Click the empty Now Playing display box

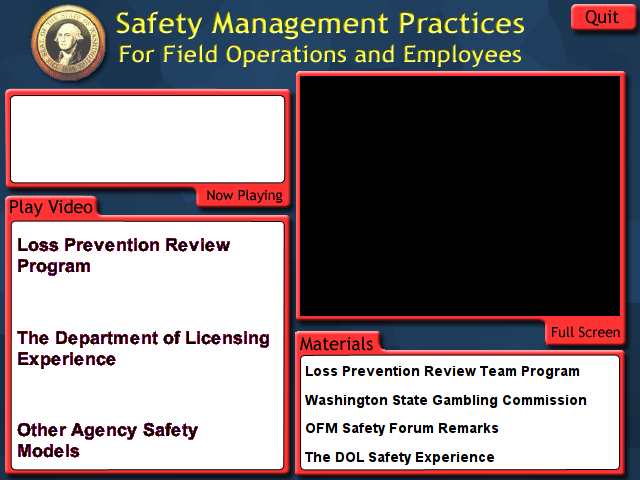pyautogui.click(x=147, y=139)
